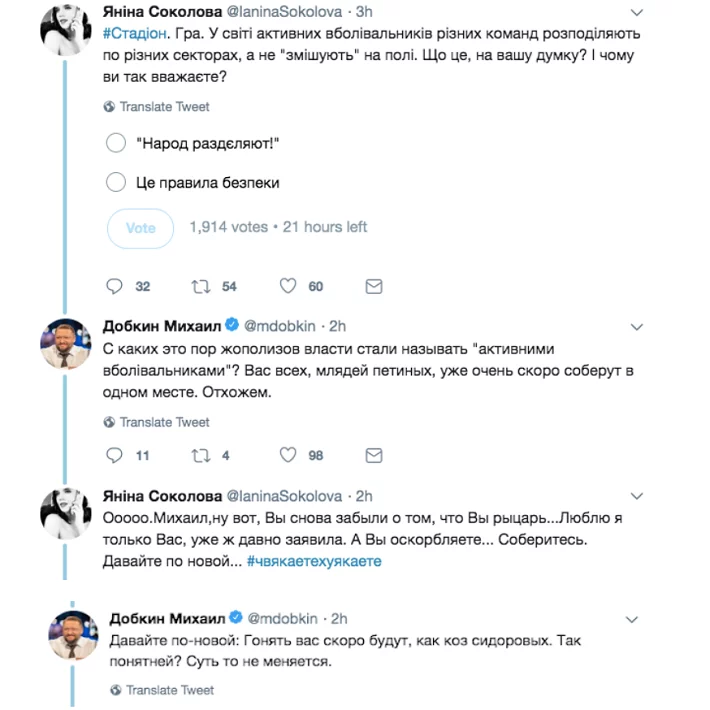The image size is (710, 710).
Task: Select poll option "Це правила безпеки"
Action: click(116, 182)
